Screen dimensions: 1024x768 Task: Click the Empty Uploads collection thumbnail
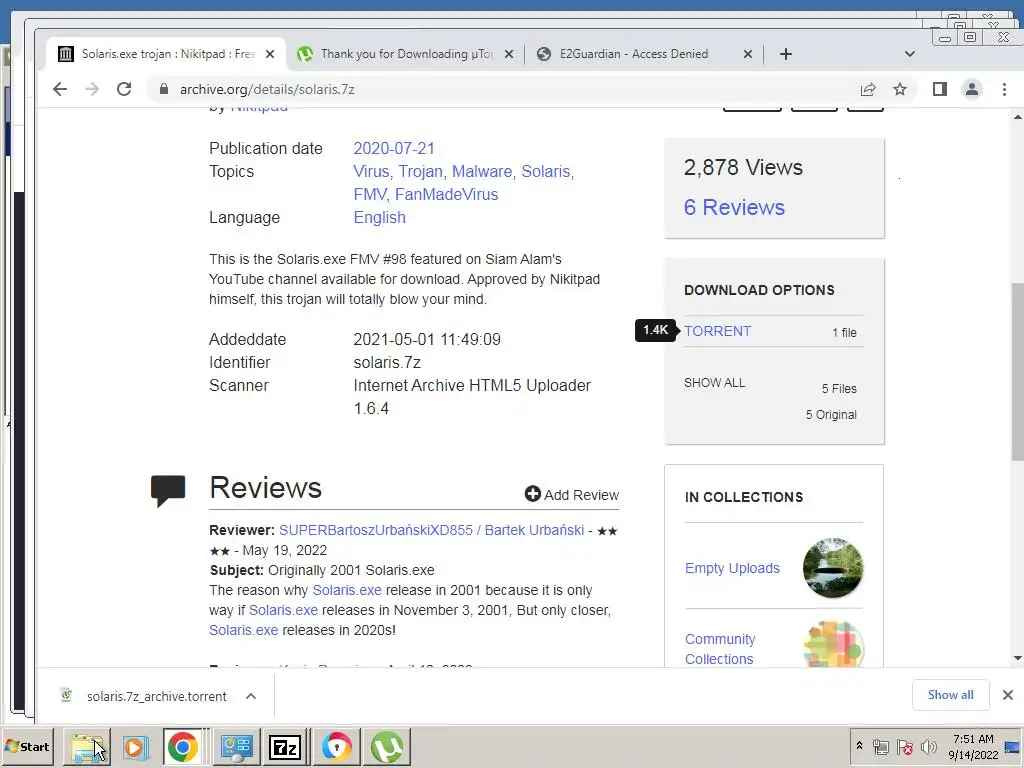[x=833, y=568]
